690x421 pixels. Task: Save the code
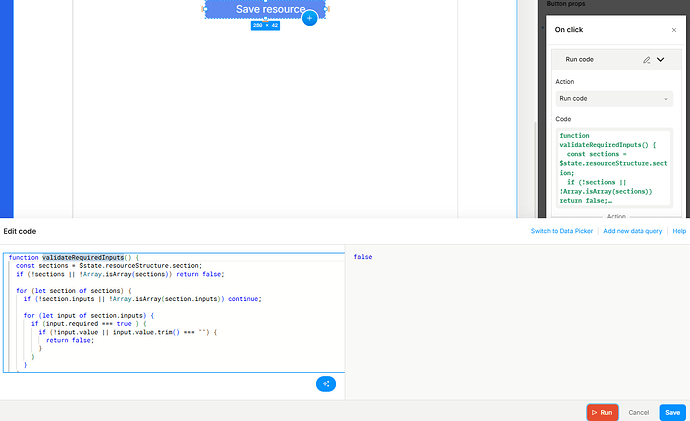pos(672,413)
